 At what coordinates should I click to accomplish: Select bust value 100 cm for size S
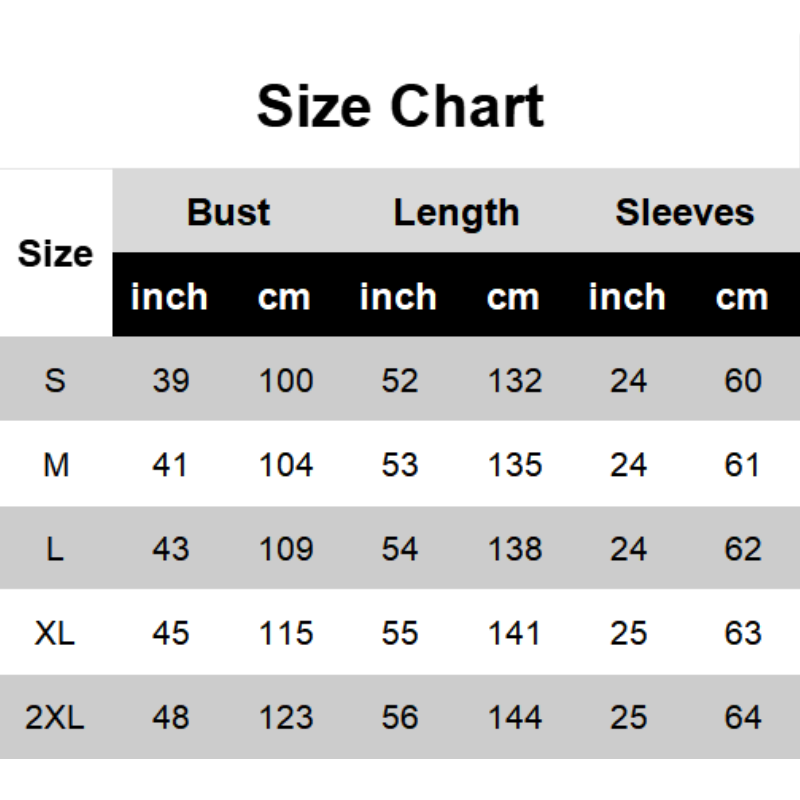coord(286,380)
